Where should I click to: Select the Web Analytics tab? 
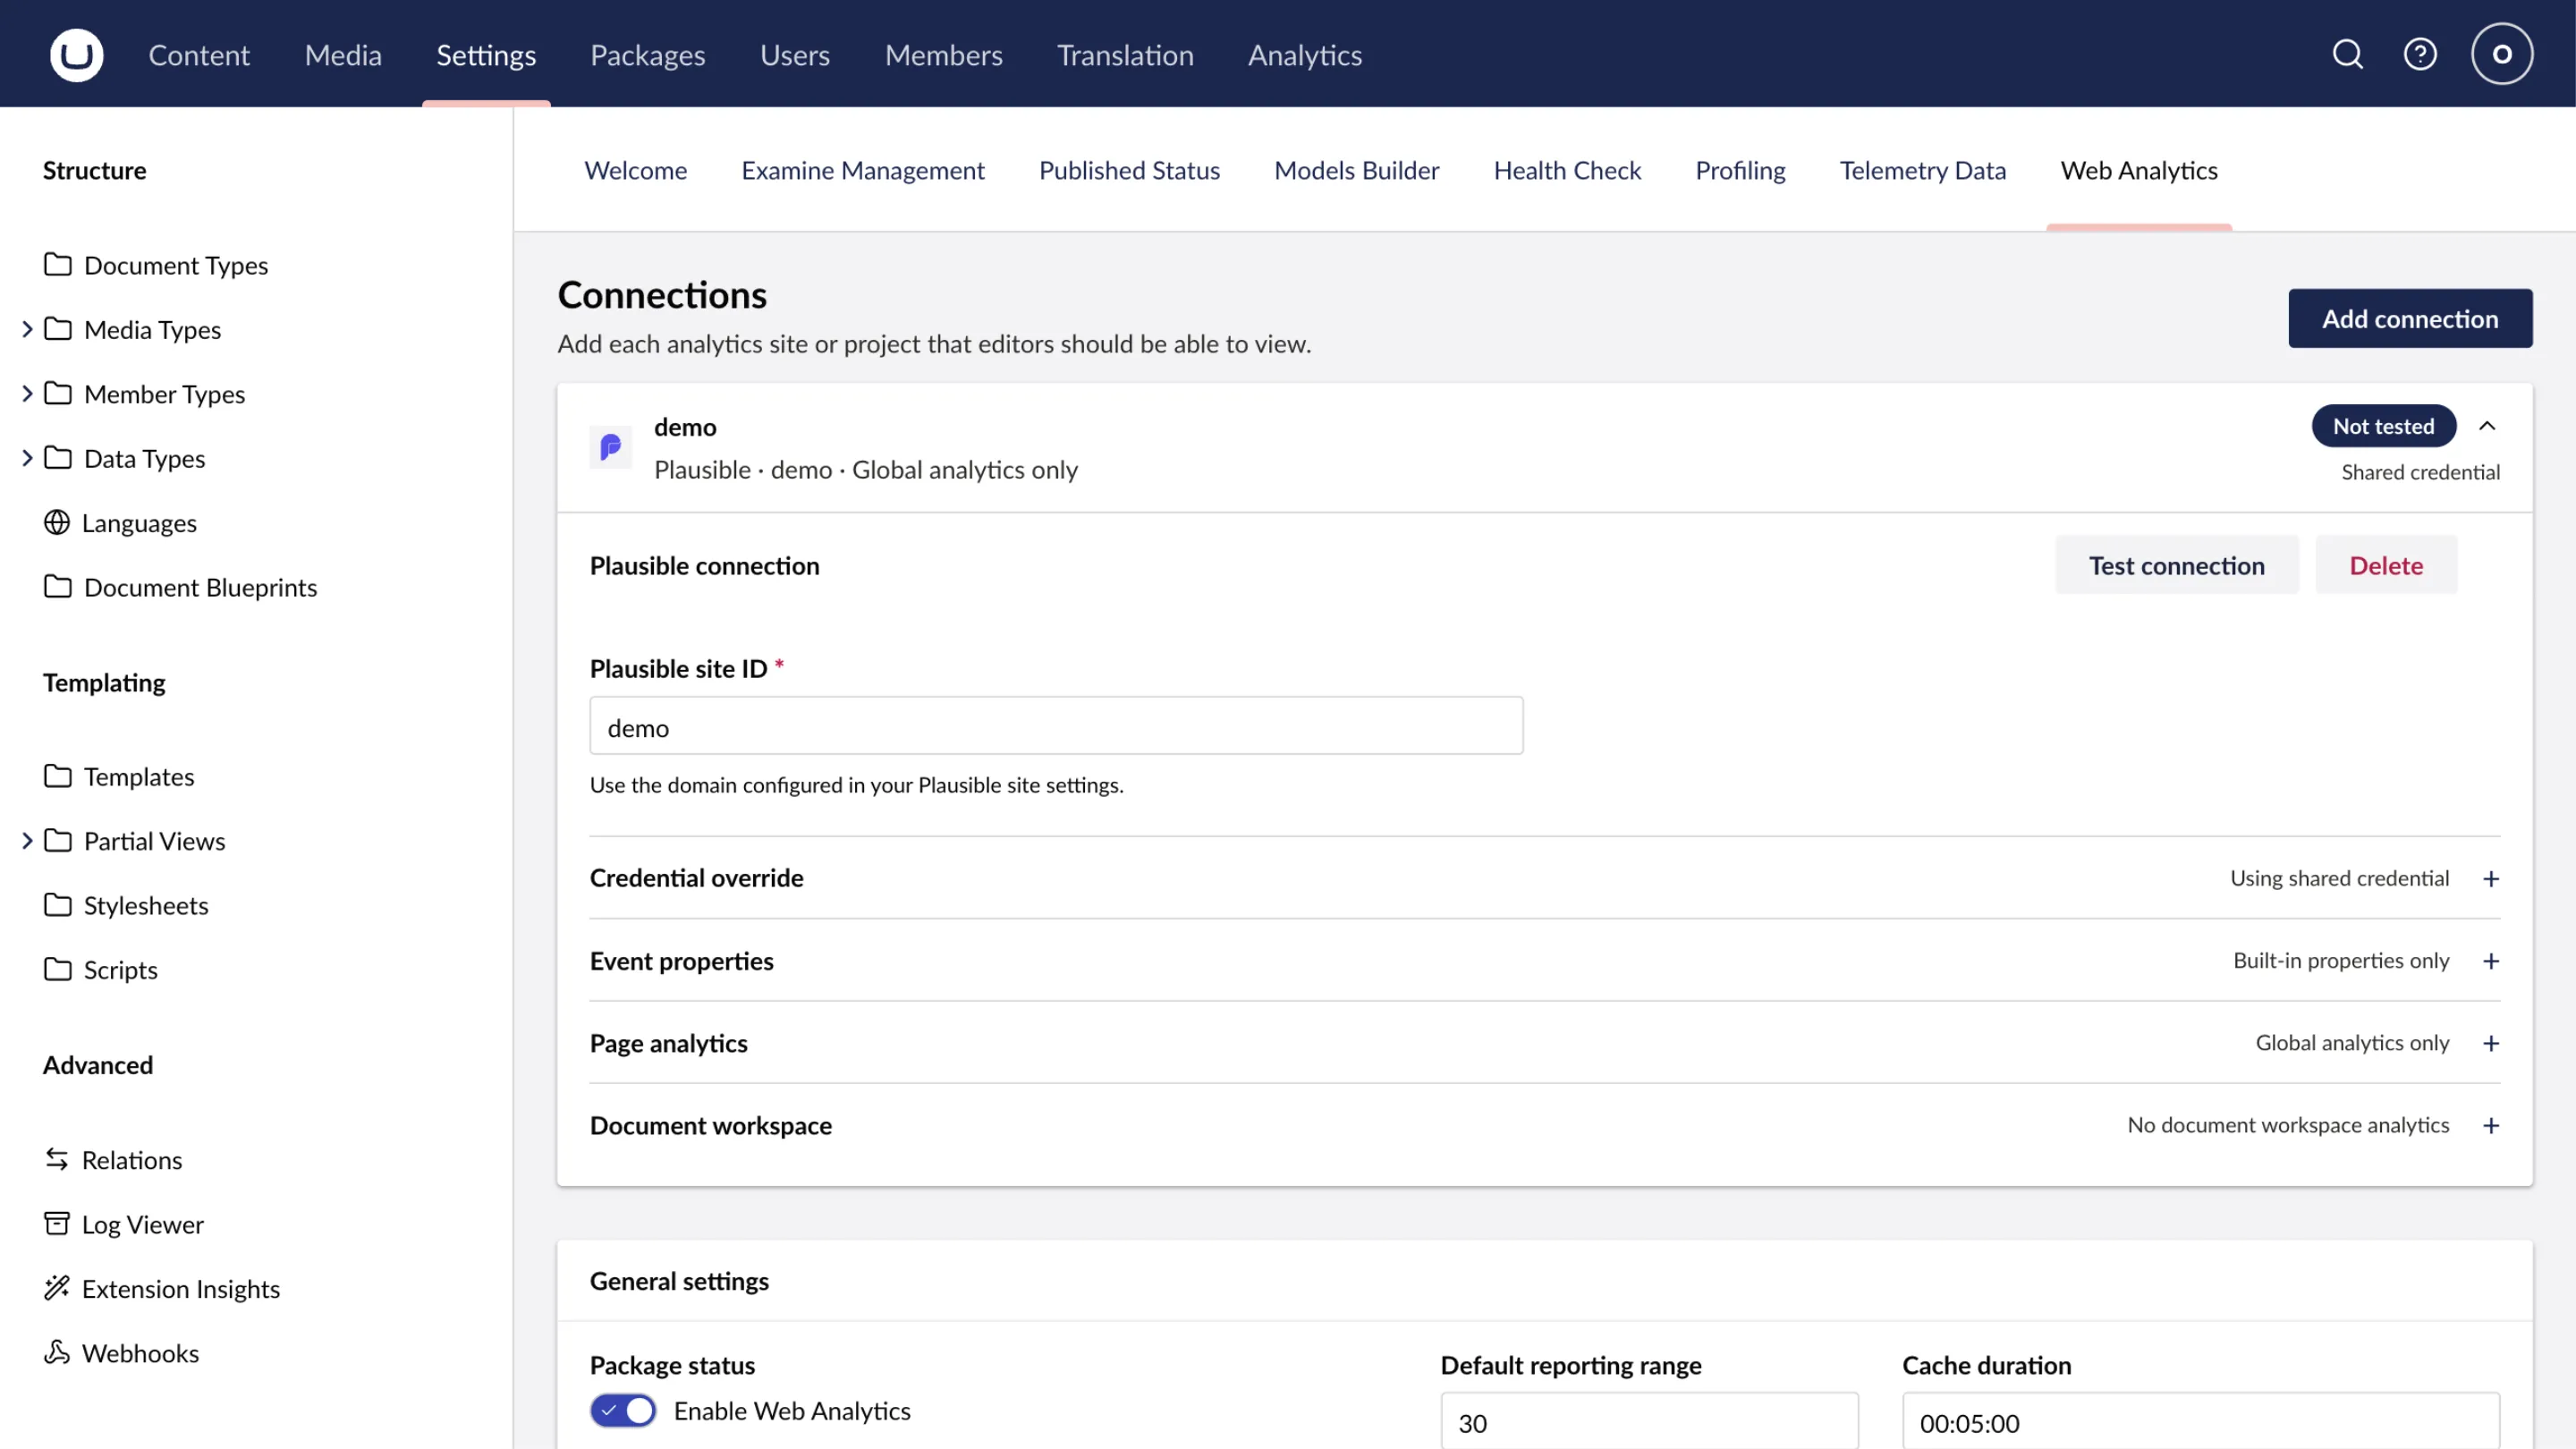click(2139, 170)
